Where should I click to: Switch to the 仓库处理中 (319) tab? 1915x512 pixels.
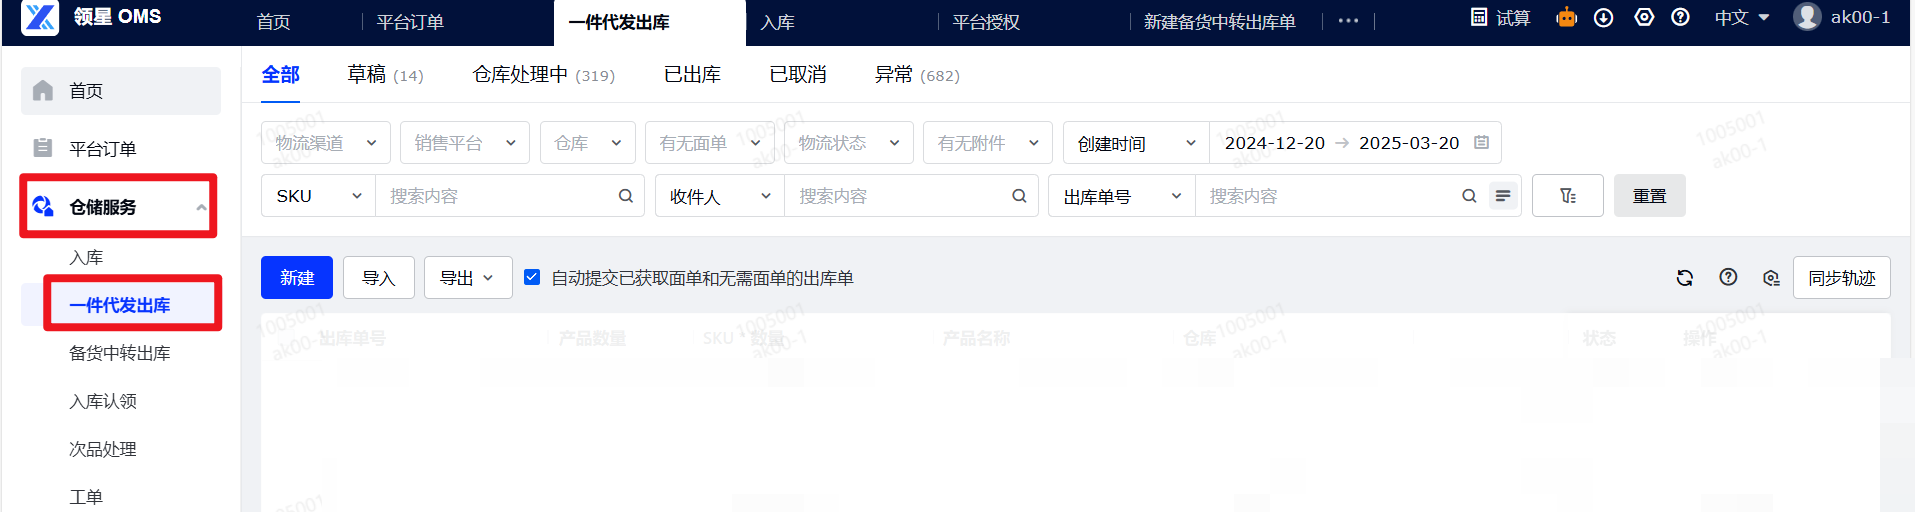click(543, 75)
